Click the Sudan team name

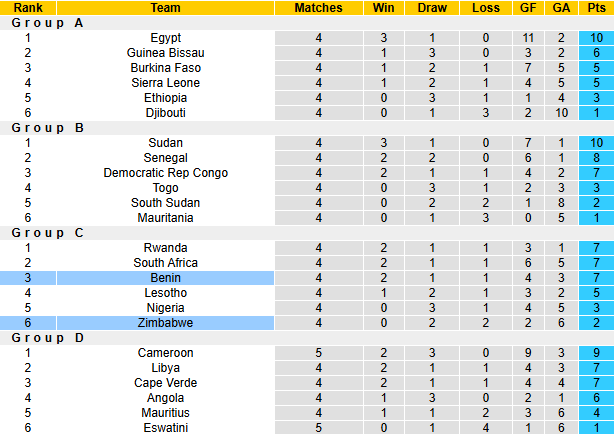(x=165, y=143)
